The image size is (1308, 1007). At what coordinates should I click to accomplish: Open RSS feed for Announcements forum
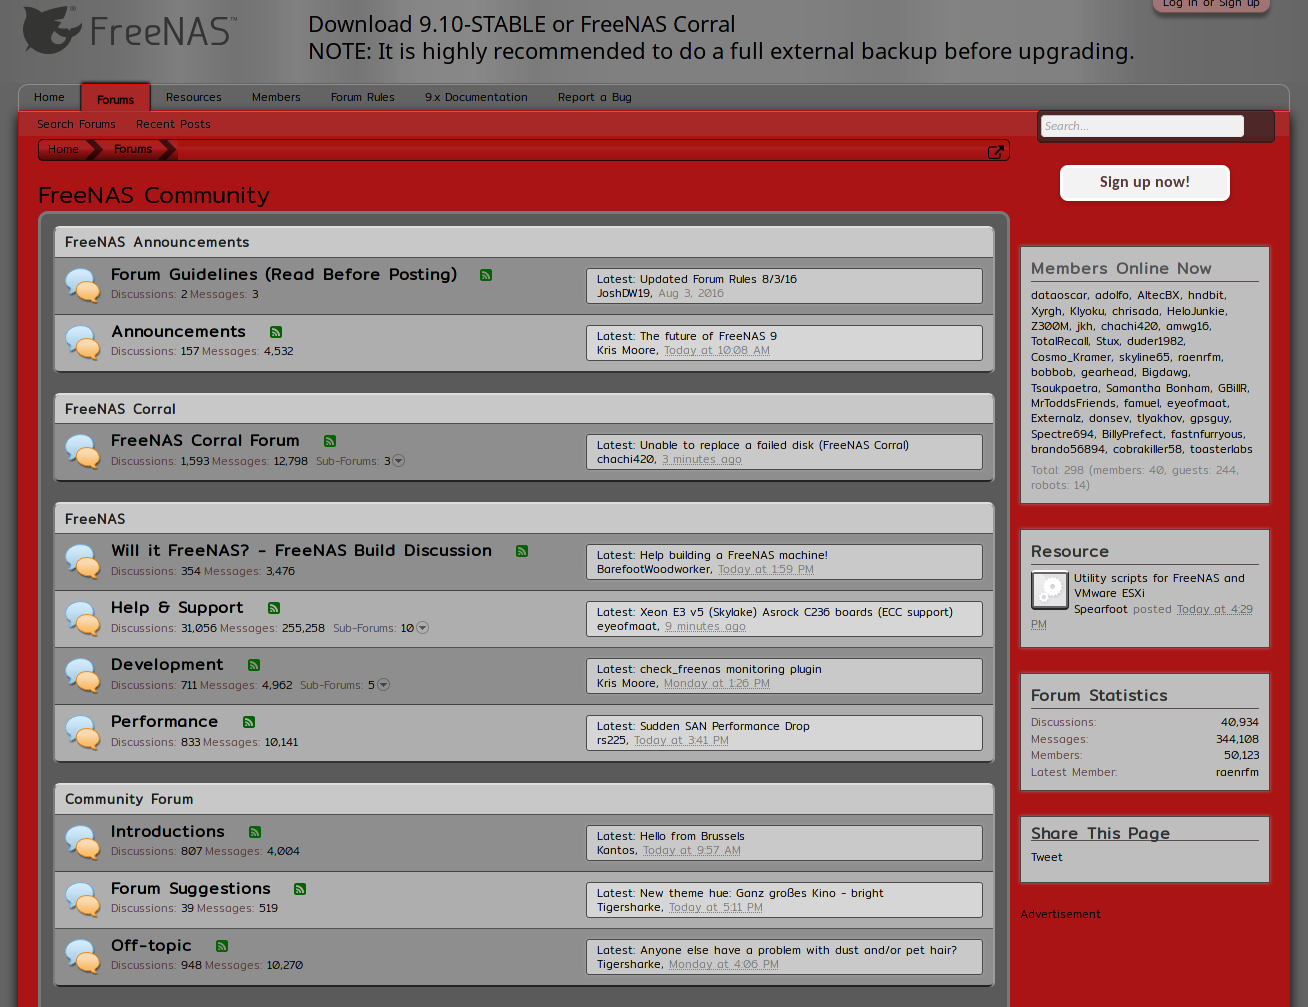coord(276,332)
